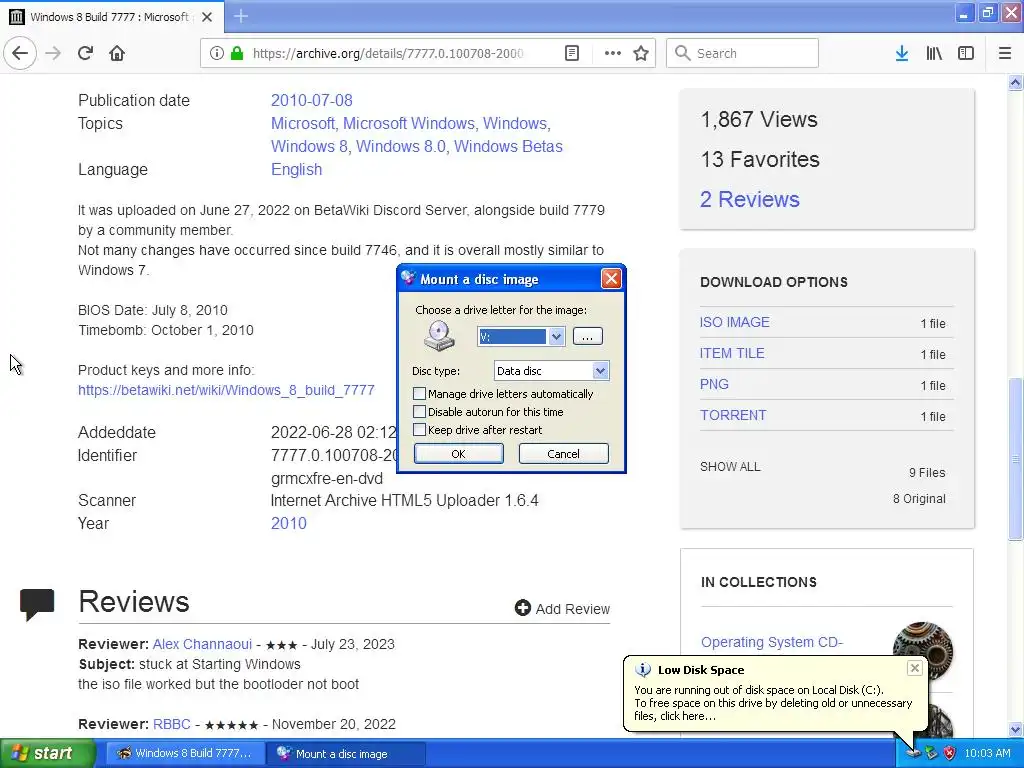
Task: Click the taskbar clock showing 10:03 AM
Action: [987, 754]
